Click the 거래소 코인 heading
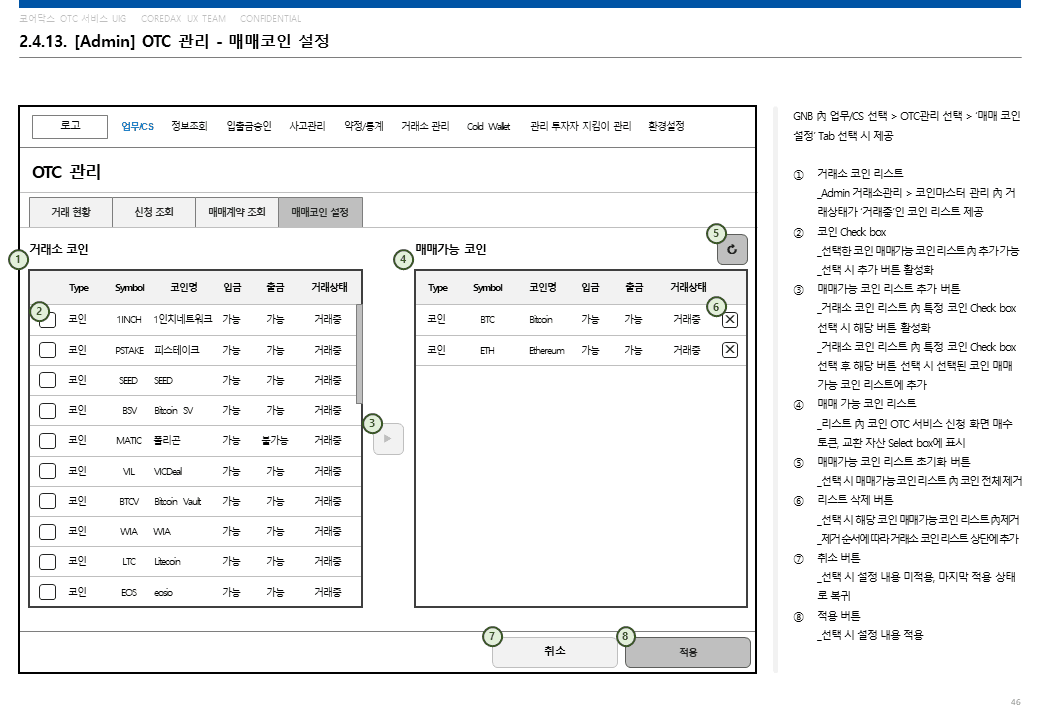The height and width of the screenshot is (720, 1040). click(59, 249)
